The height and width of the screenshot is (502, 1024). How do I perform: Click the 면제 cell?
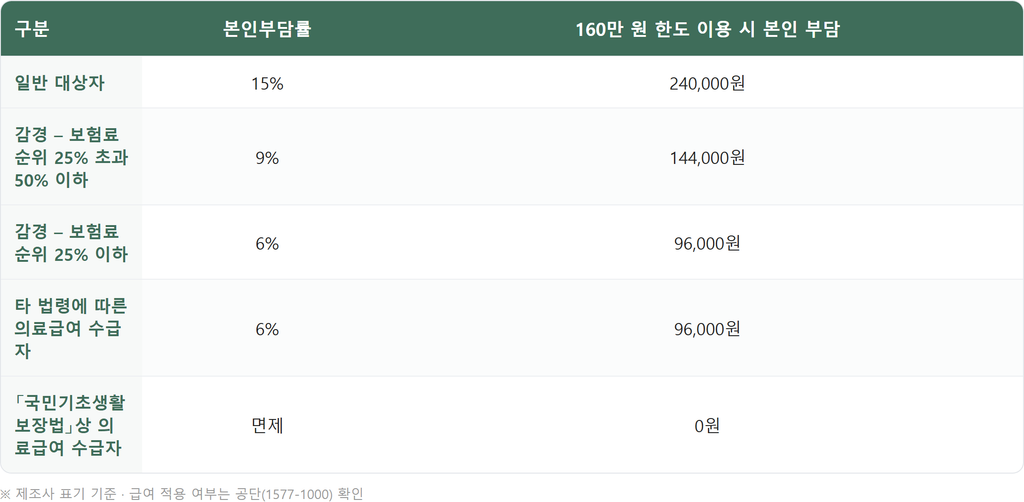click(267, 426)
